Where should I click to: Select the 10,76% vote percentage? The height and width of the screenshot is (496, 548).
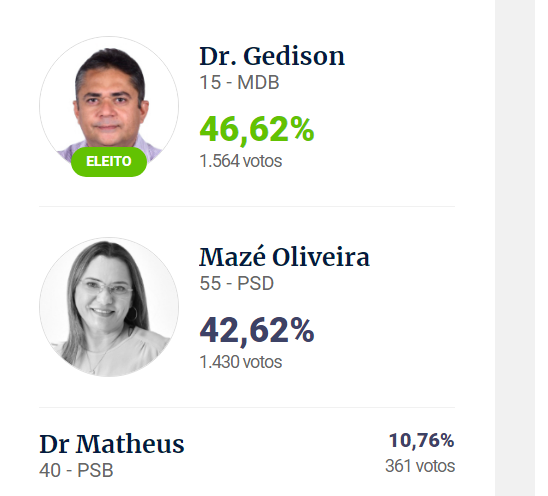(x=421, y=440)
